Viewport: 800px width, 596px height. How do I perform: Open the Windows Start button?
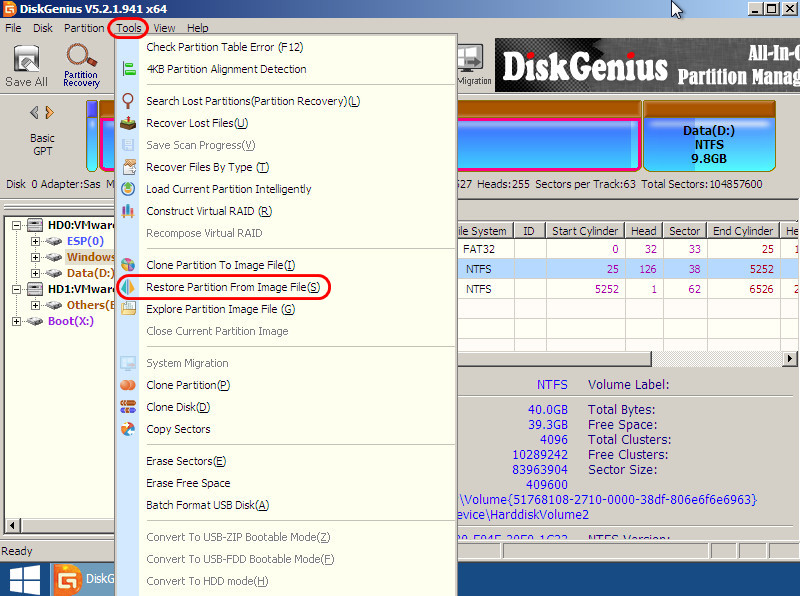coord(25,580)
